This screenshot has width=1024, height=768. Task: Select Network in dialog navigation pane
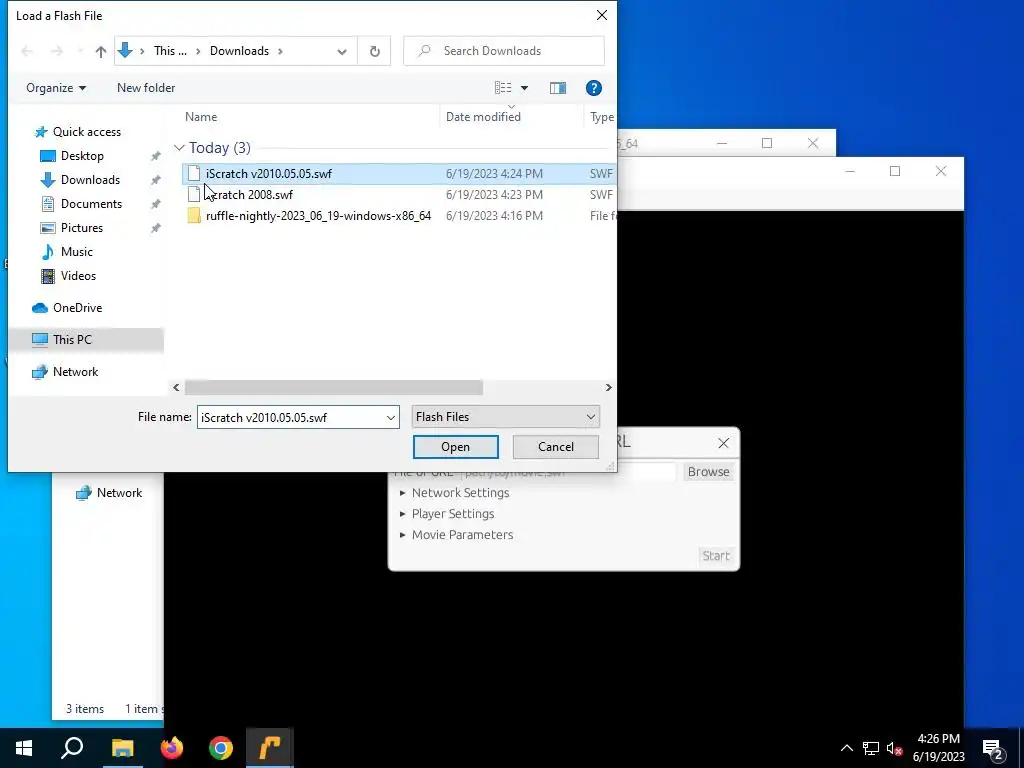pyautogui.click(x=75, y=372)
